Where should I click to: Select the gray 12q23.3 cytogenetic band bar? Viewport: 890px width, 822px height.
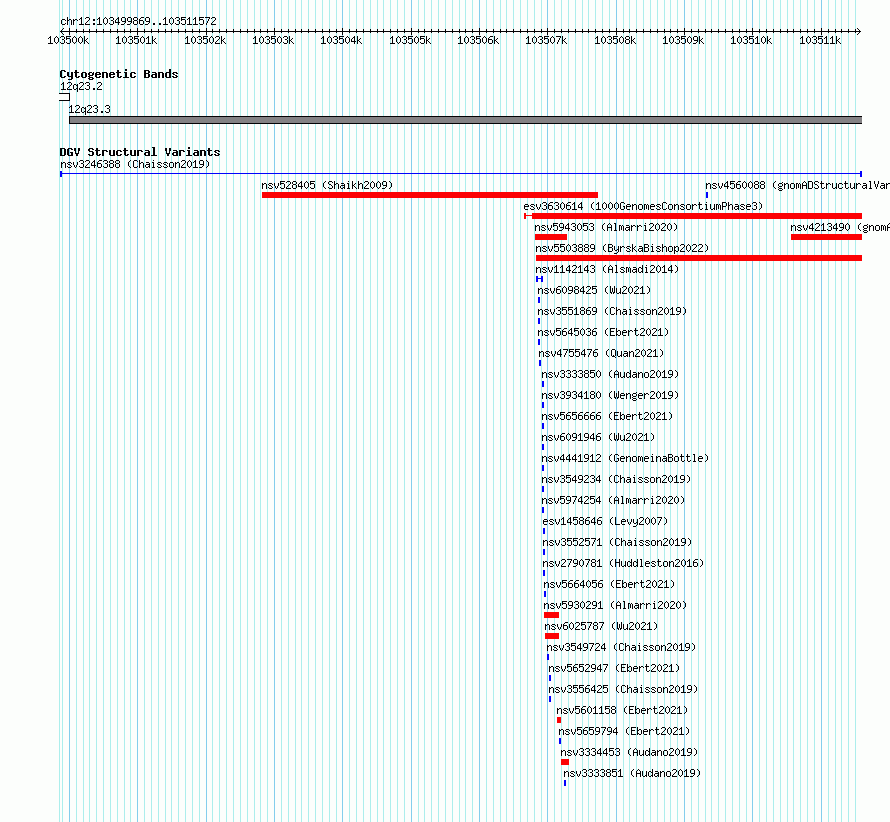465,120
